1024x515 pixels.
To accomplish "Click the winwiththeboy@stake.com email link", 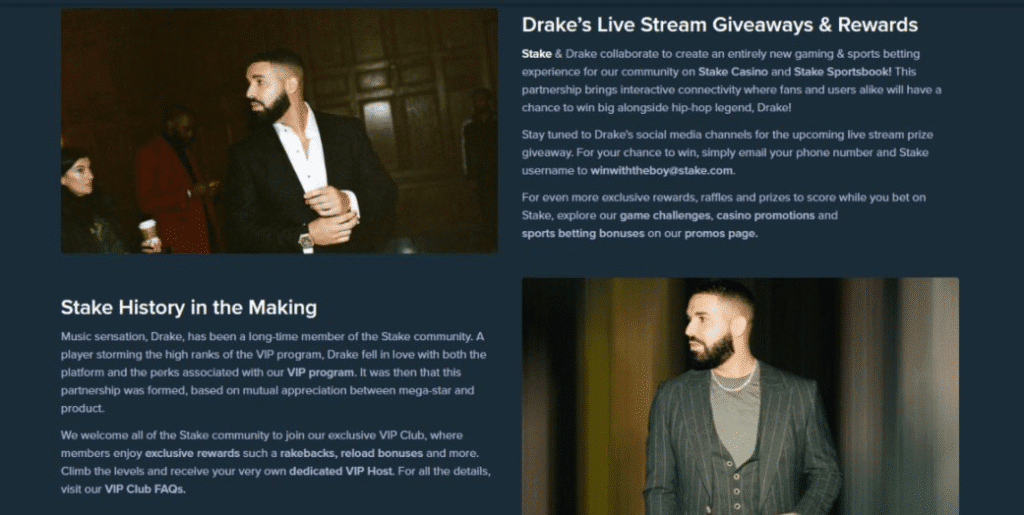I will (x=662, y=170).
